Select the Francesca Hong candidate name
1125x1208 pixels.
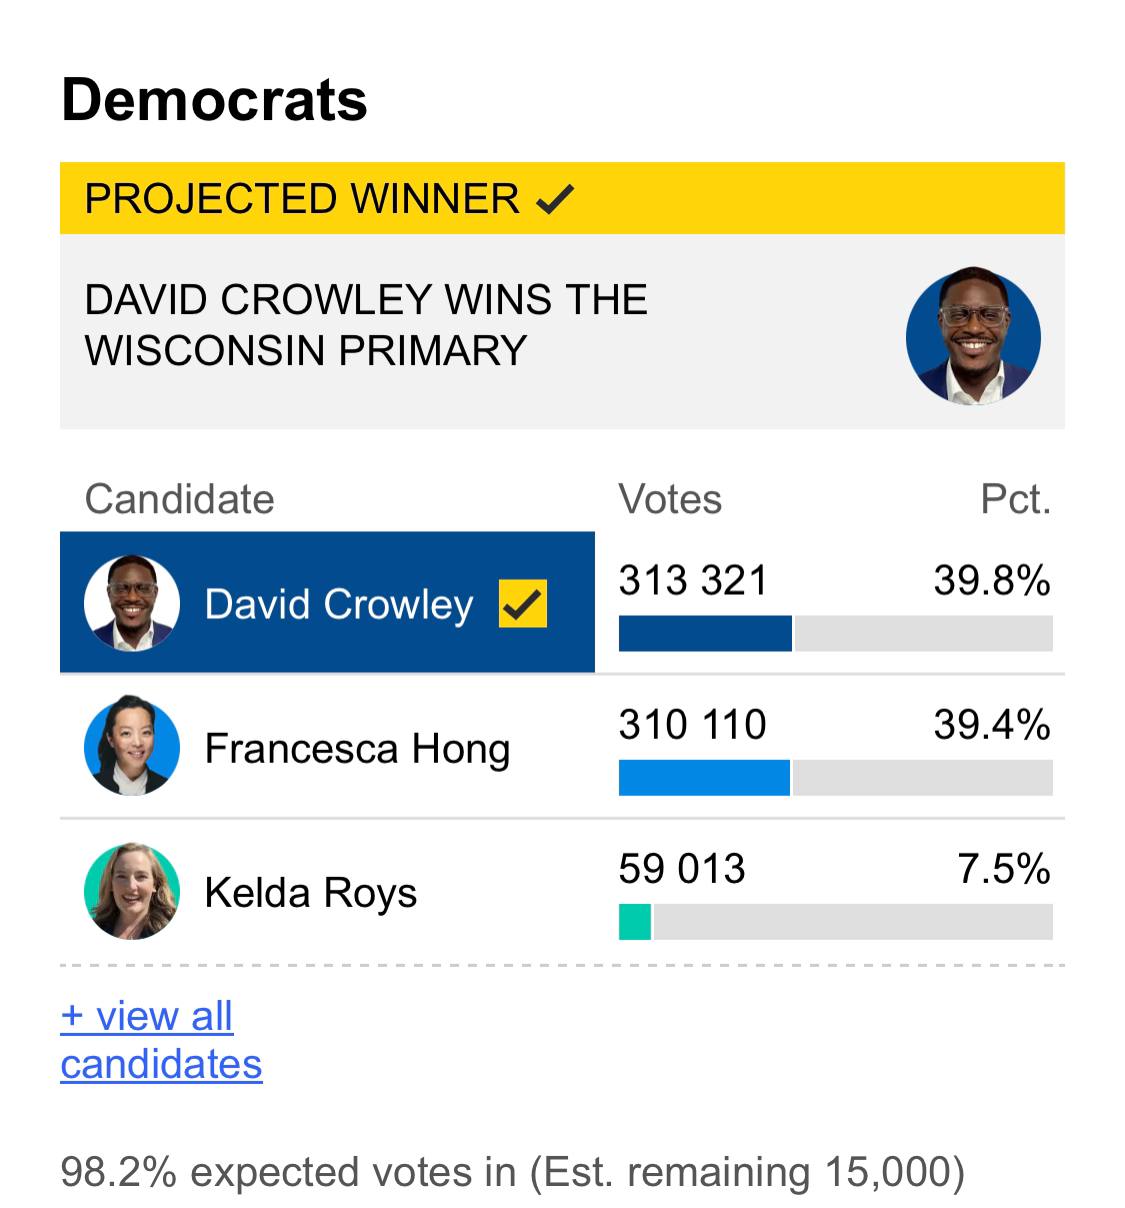point(357,748)
